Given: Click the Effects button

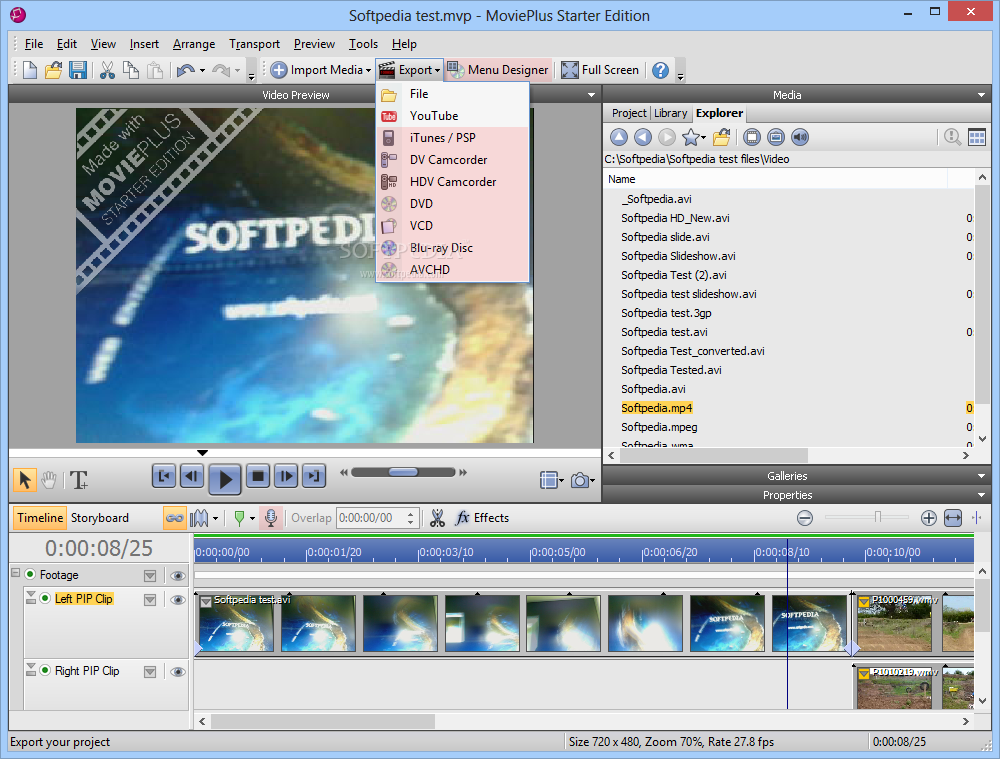Looking at the screenshot, I should pos(482,518).
